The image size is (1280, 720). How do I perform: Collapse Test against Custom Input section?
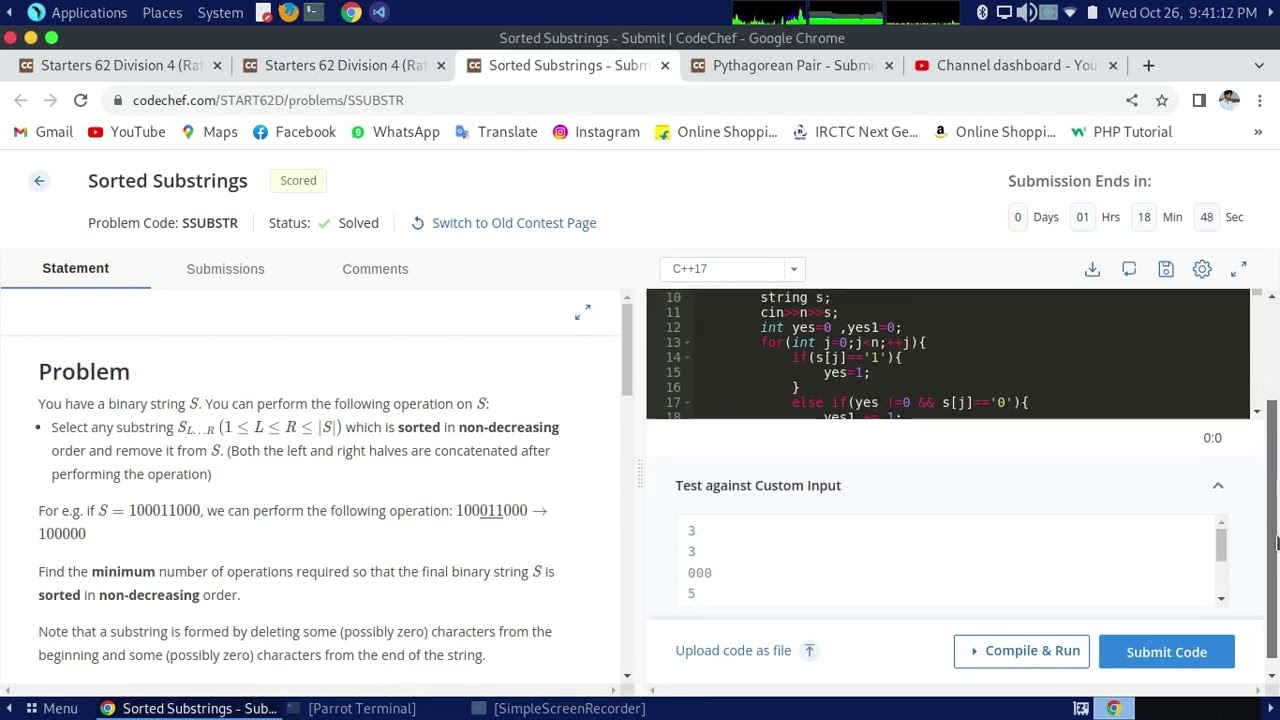(x=1218, y=486)
